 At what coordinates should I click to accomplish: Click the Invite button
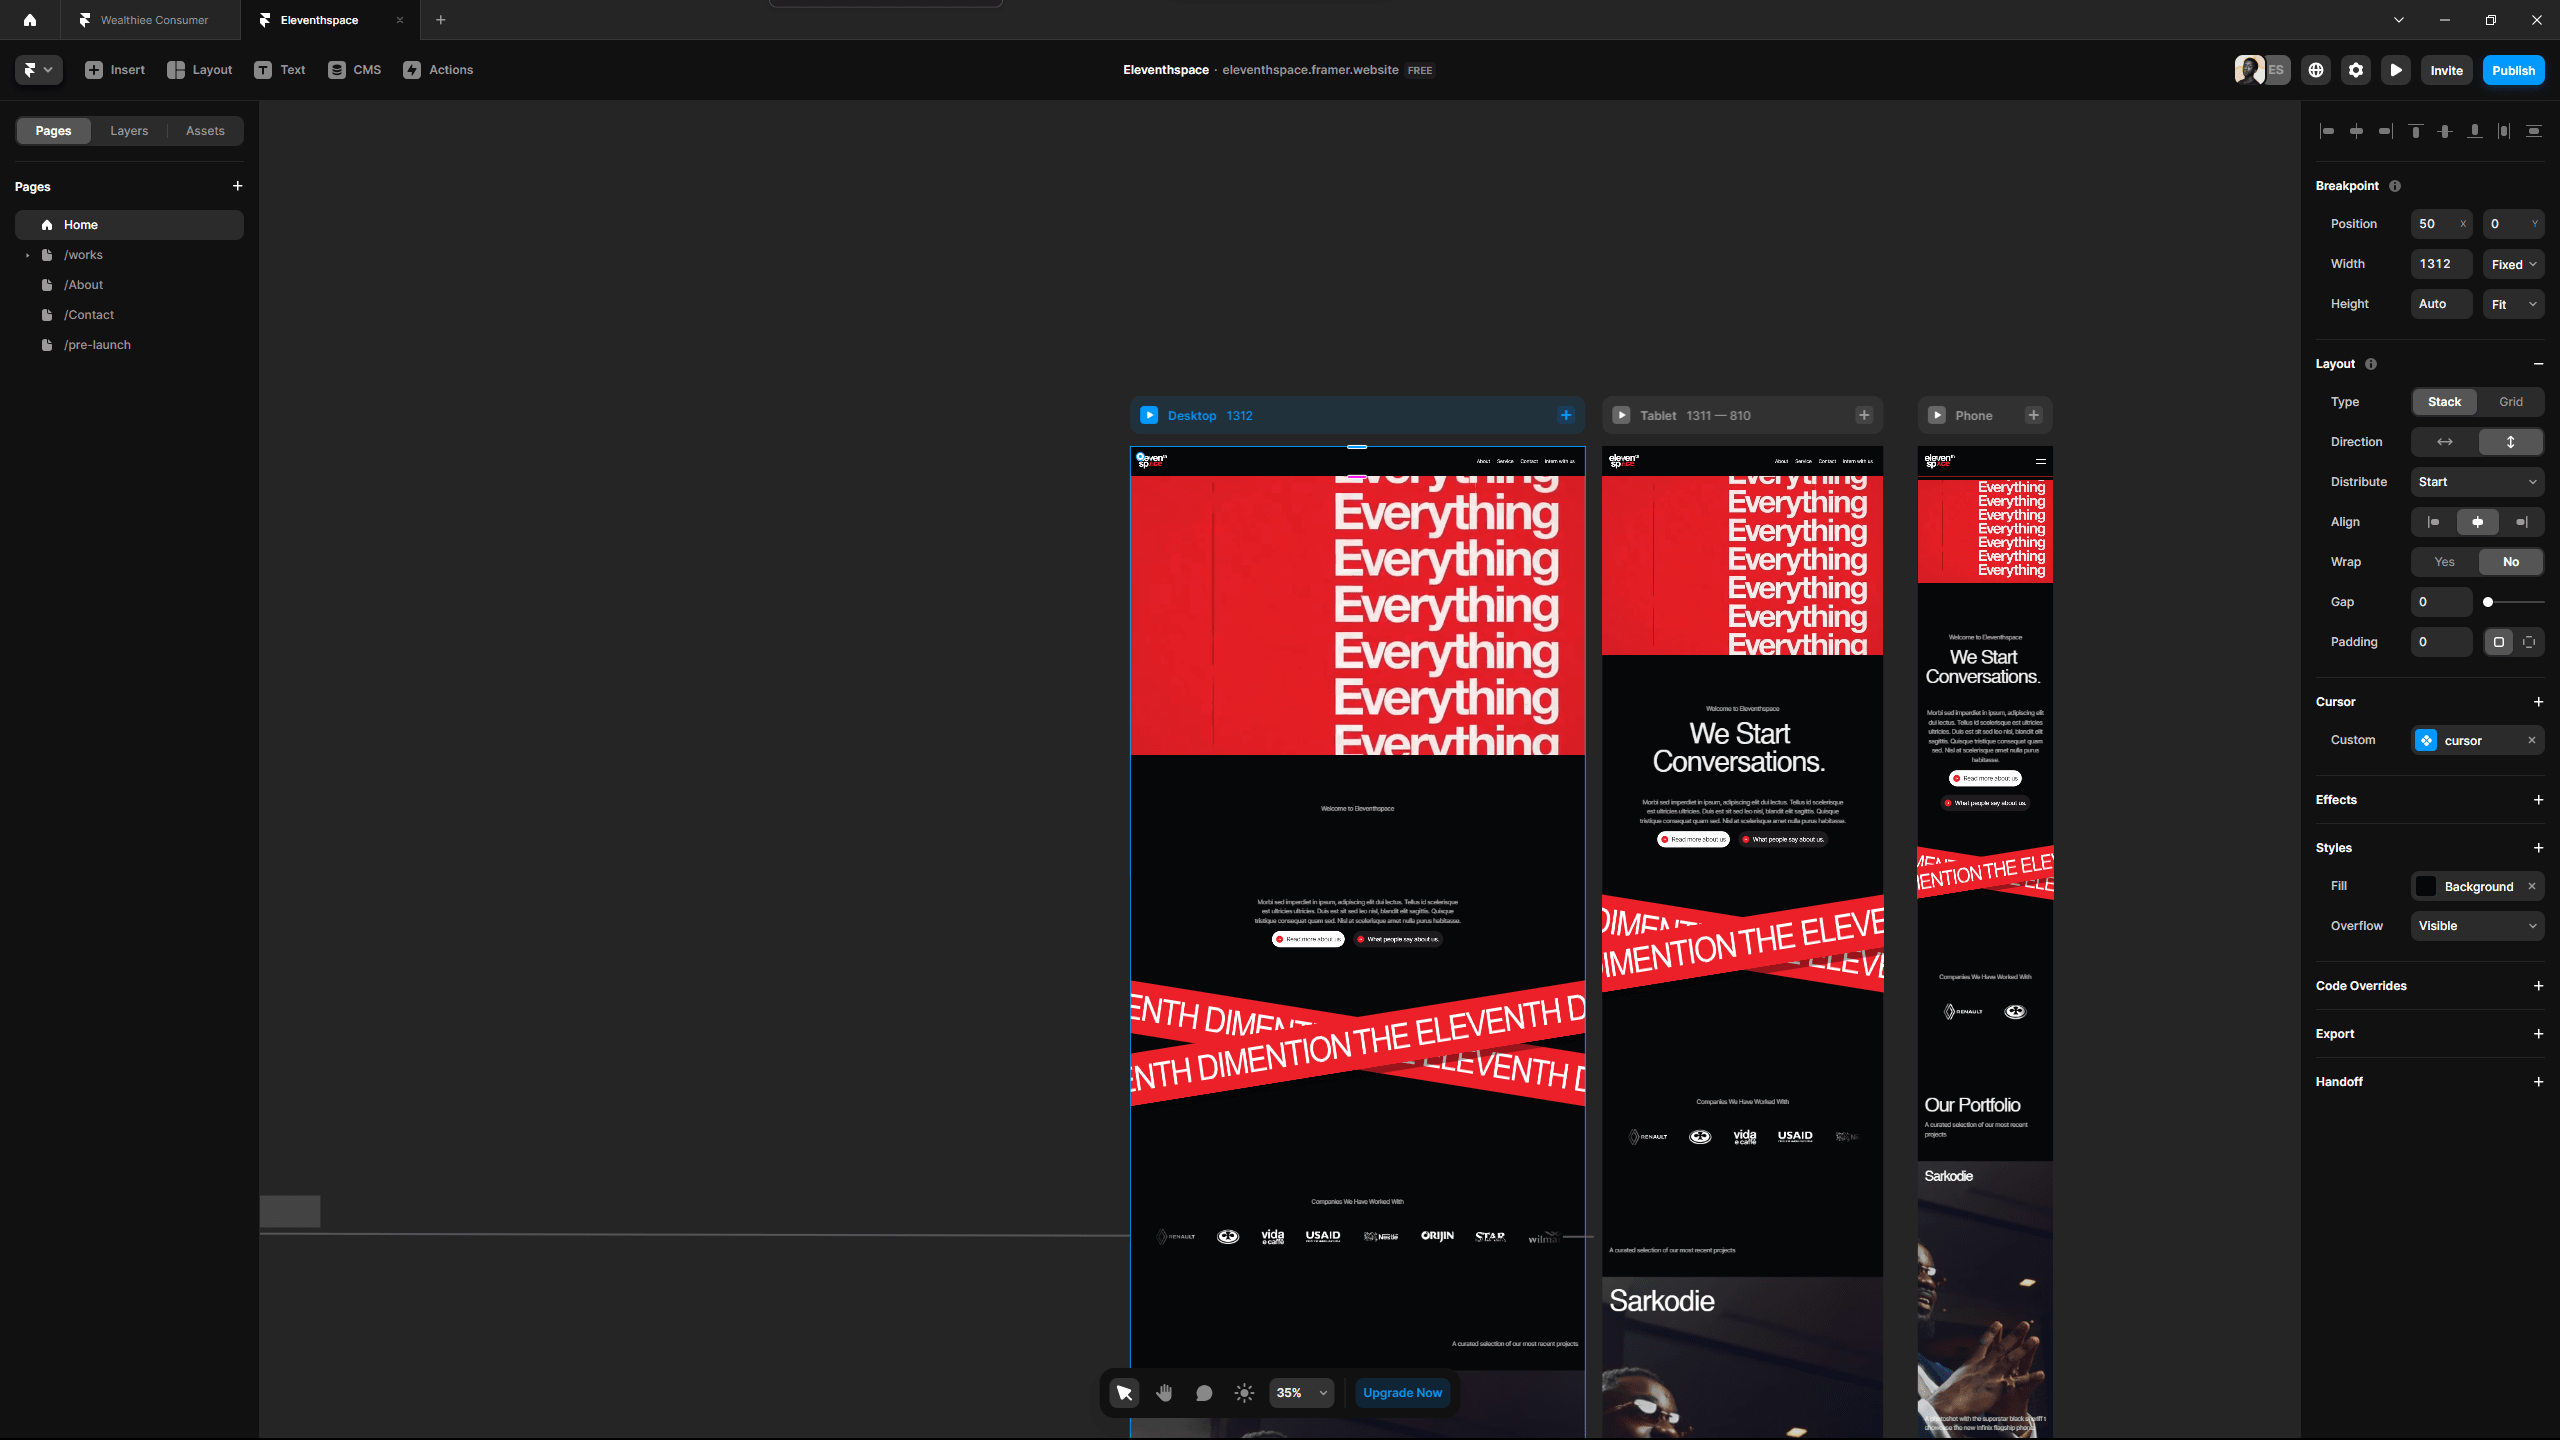2447,70
